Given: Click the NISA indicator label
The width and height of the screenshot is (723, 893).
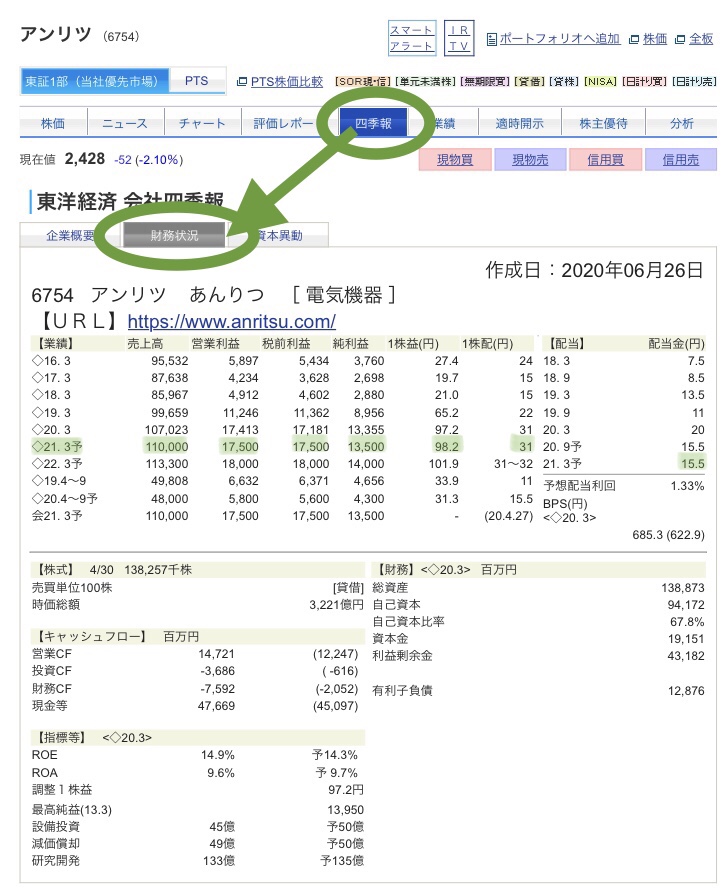Looking at the screenshot, I should pos(601,81).
